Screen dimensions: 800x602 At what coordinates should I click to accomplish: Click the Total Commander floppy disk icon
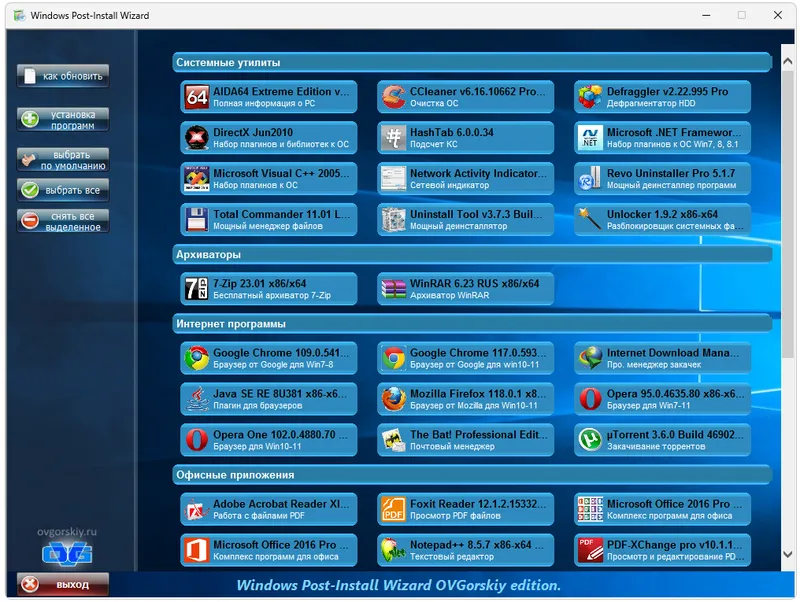[196, 219]
